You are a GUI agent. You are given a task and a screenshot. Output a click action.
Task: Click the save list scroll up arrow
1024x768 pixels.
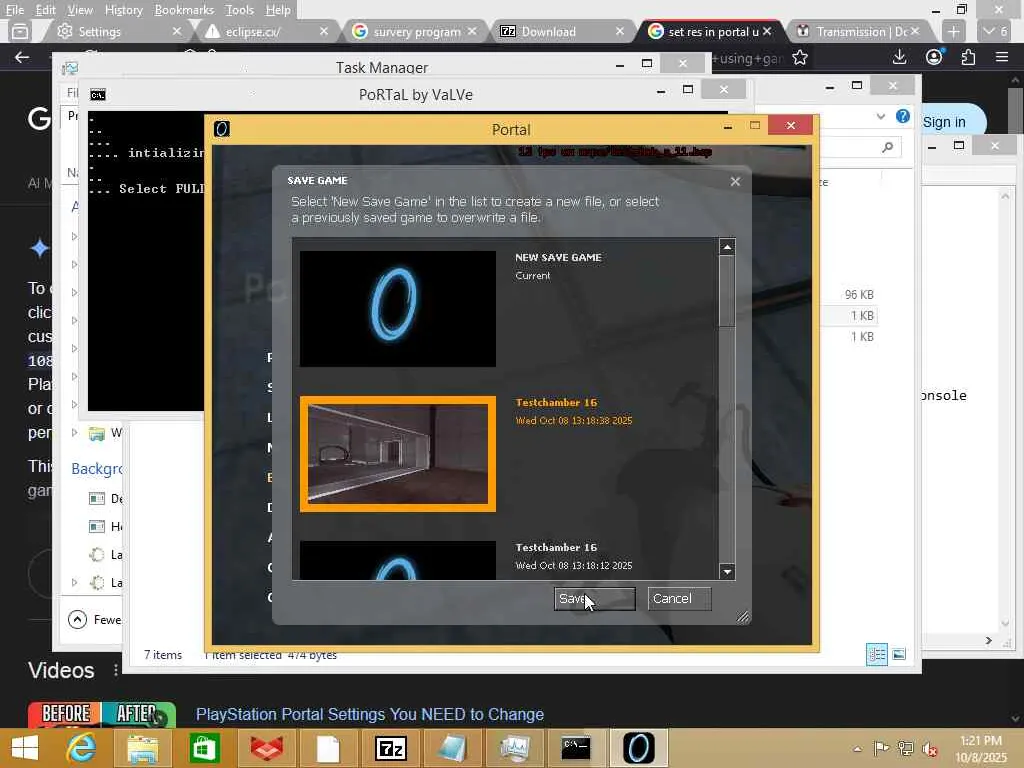[x=727, y=247]
